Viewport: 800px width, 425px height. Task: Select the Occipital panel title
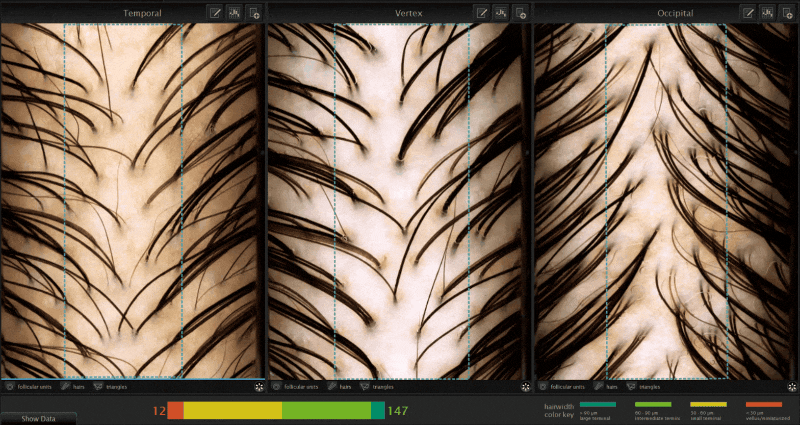coord(676,14)
